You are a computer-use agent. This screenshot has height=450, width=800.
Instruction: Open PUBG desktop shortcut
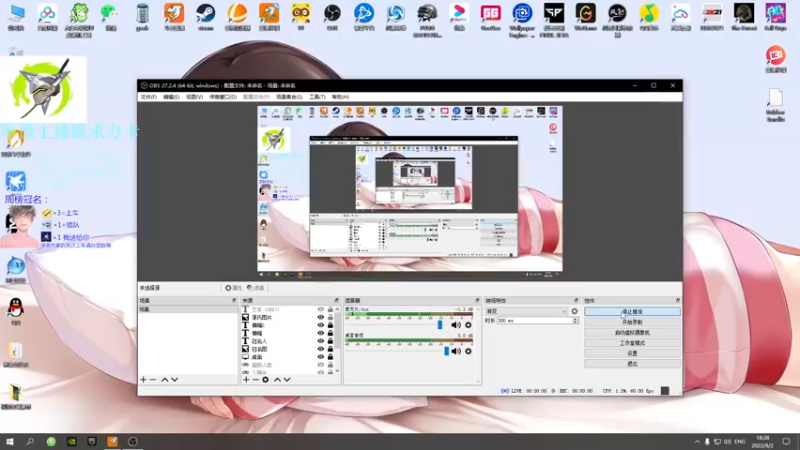coord(427,19)
